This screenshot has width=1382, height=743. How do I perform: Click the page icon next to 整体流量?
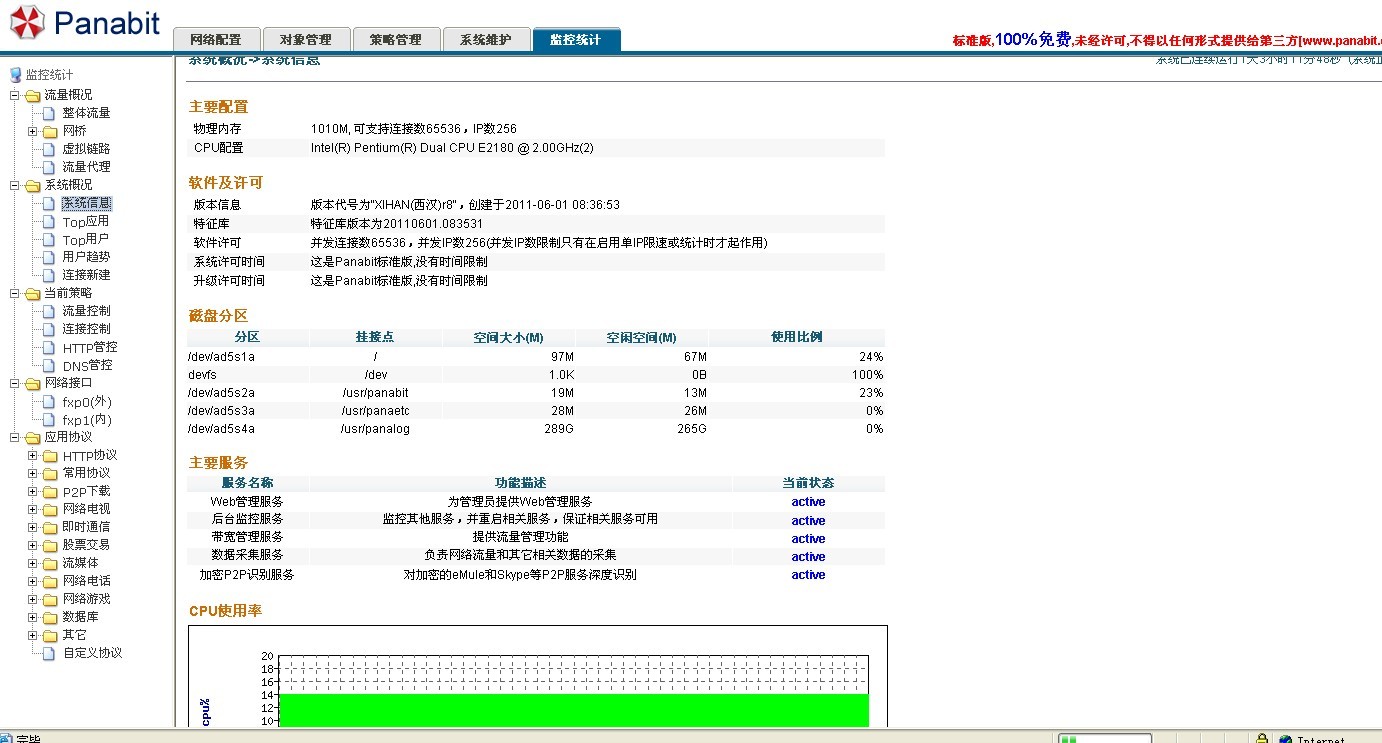click(49, 113)
